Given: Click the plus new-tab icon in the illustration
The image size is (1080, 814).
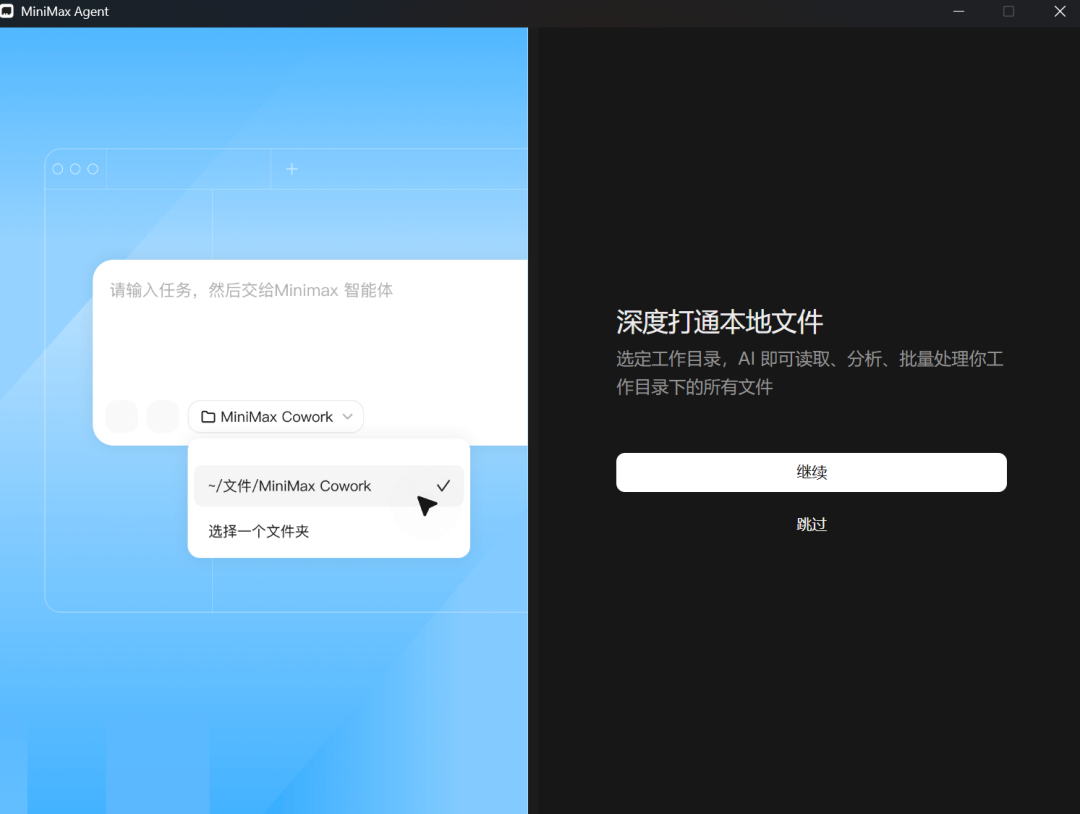Looking at the screenshot, I should [291, 168].
